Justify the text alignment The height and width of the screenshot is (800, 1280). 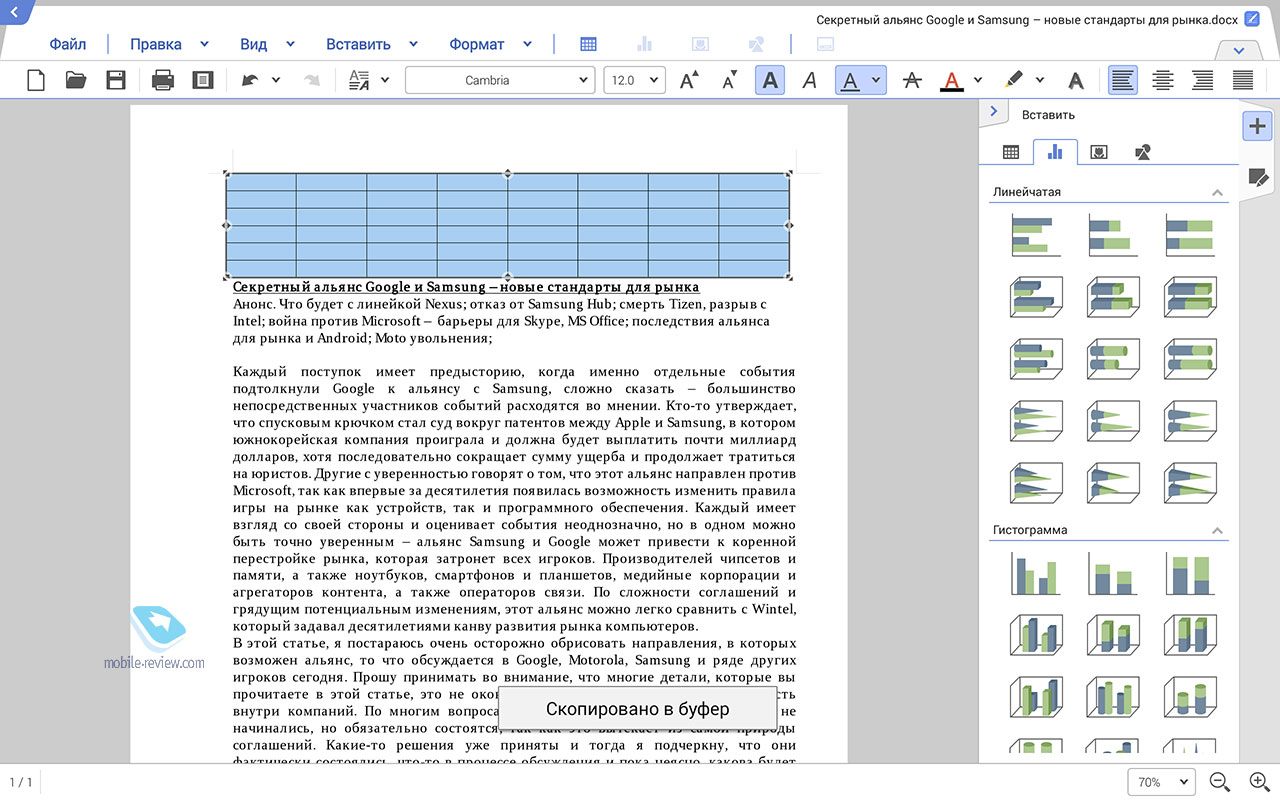click(1243, 80)
